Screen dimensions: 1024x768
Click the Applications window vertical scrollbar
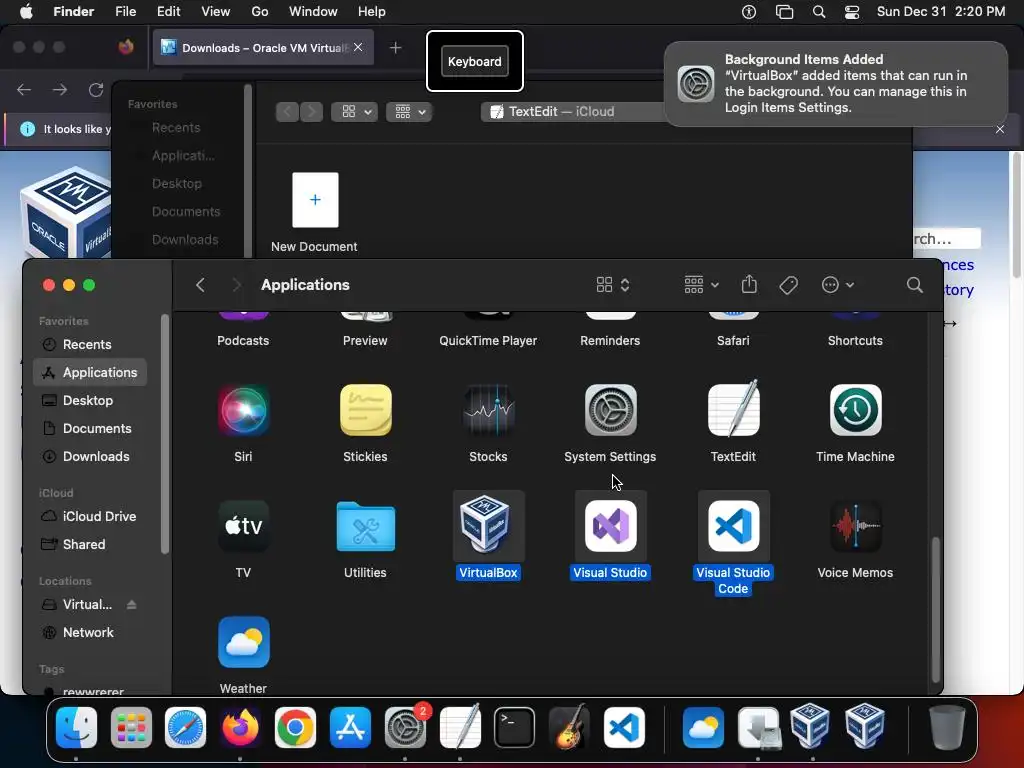pos(935,609)
